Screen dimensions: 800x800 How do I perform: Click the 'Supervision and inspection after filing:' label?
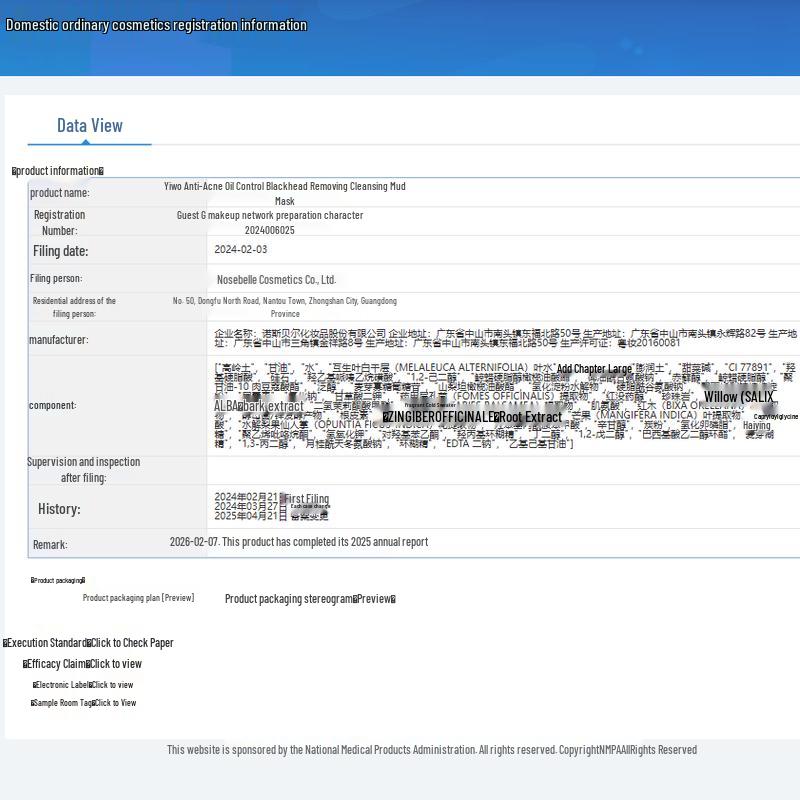click(84, 470)
